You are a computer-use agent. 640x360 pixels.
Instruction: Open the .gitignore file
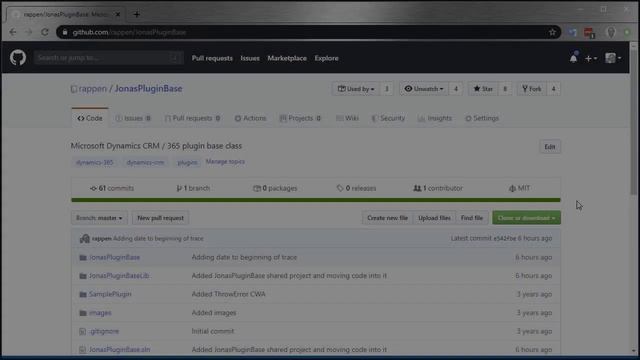104,331
